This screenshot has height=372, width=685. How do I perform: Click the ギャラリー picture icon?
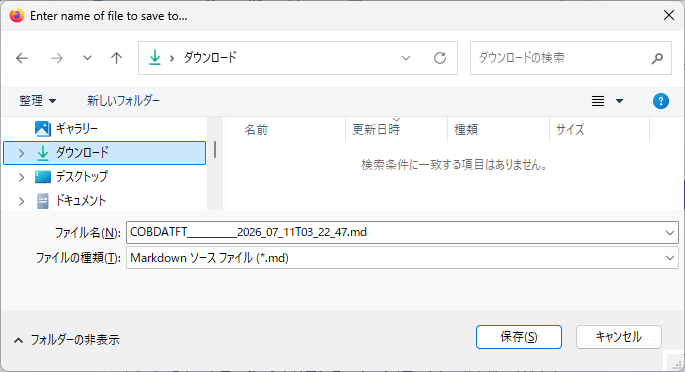click(42, 129)
